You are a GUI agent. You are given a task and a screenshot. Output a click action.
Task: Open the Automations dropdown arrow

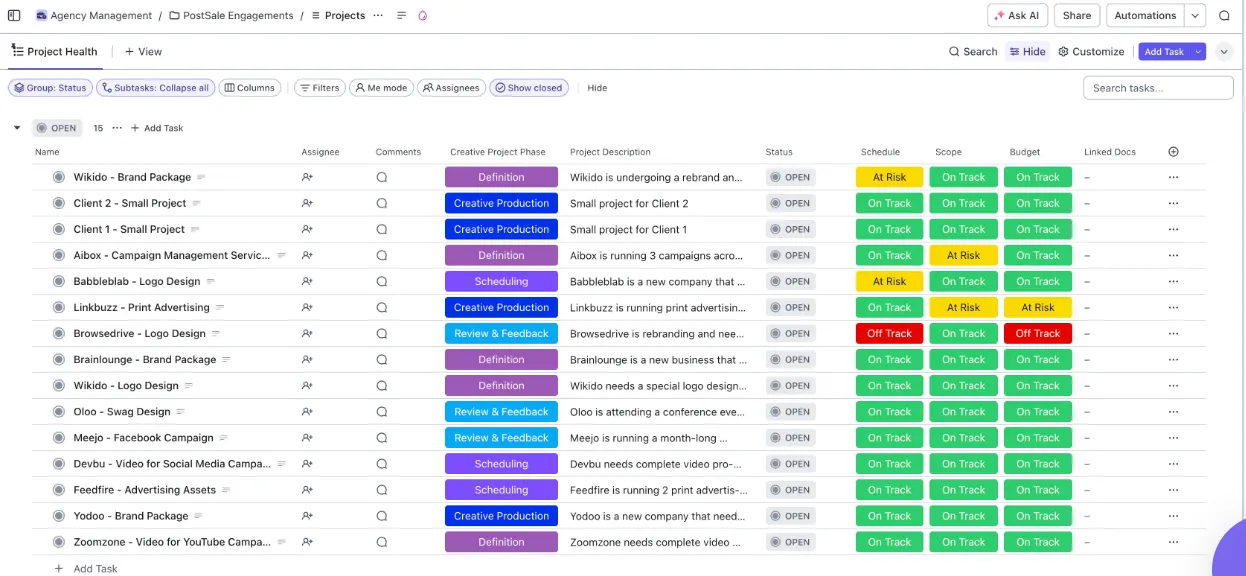pyautogui.click(x=1195, y=15)
